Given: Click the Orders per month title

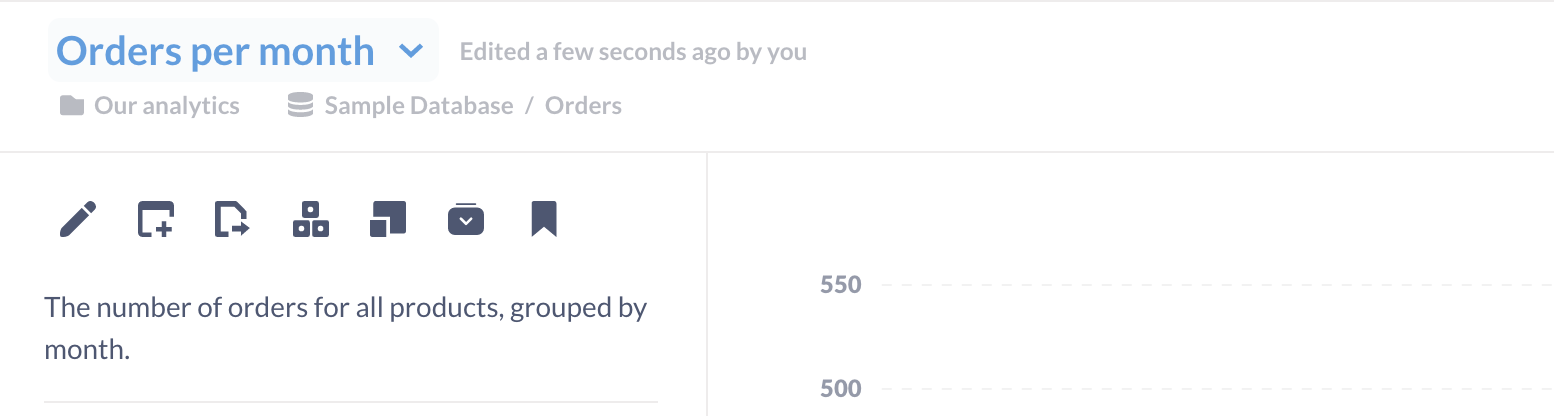Looking at the screenshot, I should click(215, 51).
